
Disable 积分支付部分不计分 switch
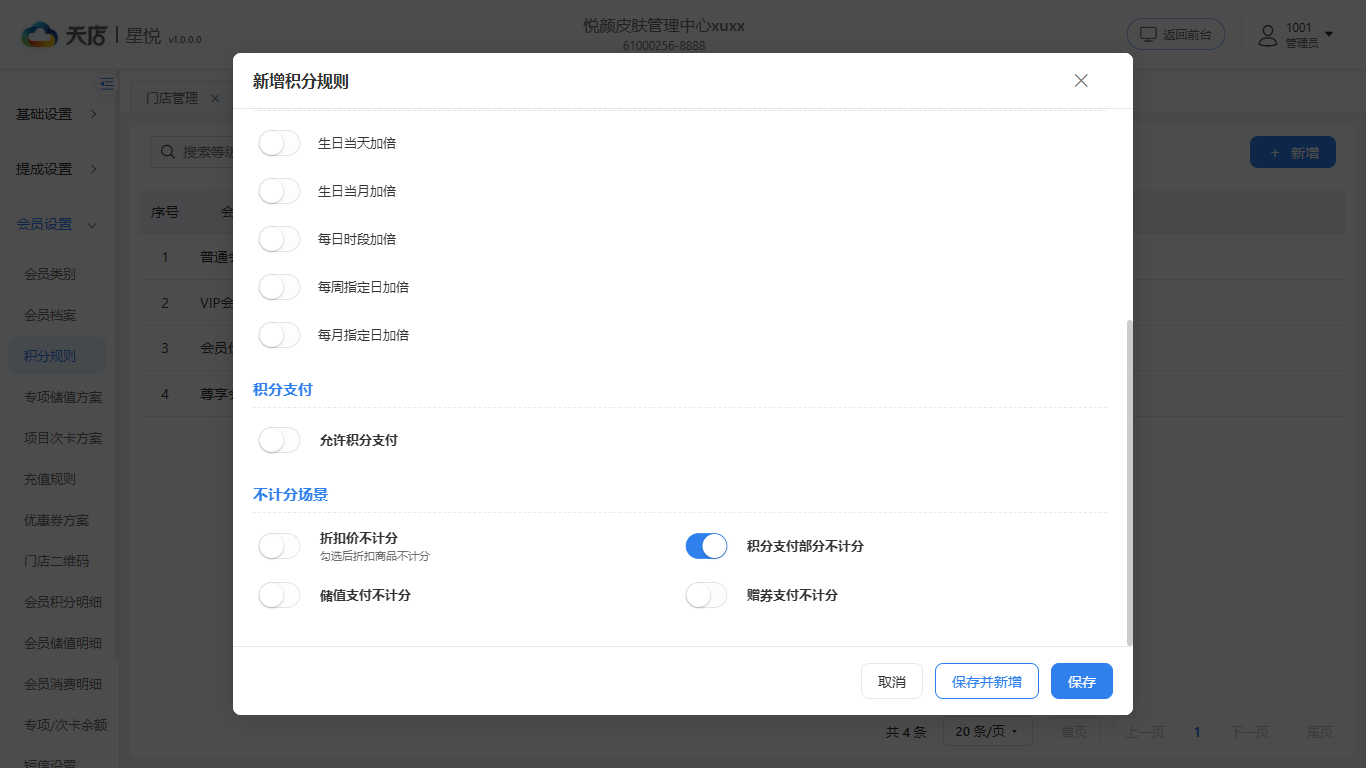[x=706, y=546]
